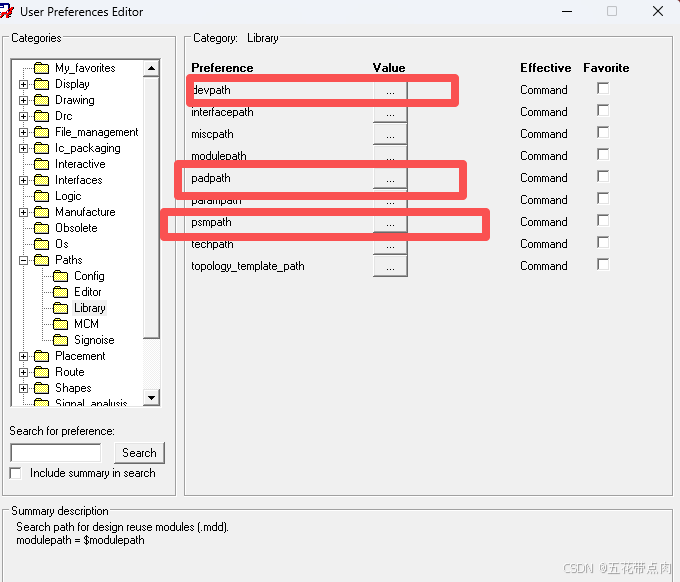Viewport: 680px width, 582px height.
Task: Click the Interactive folder icon
Action: (x=42, y=164)
